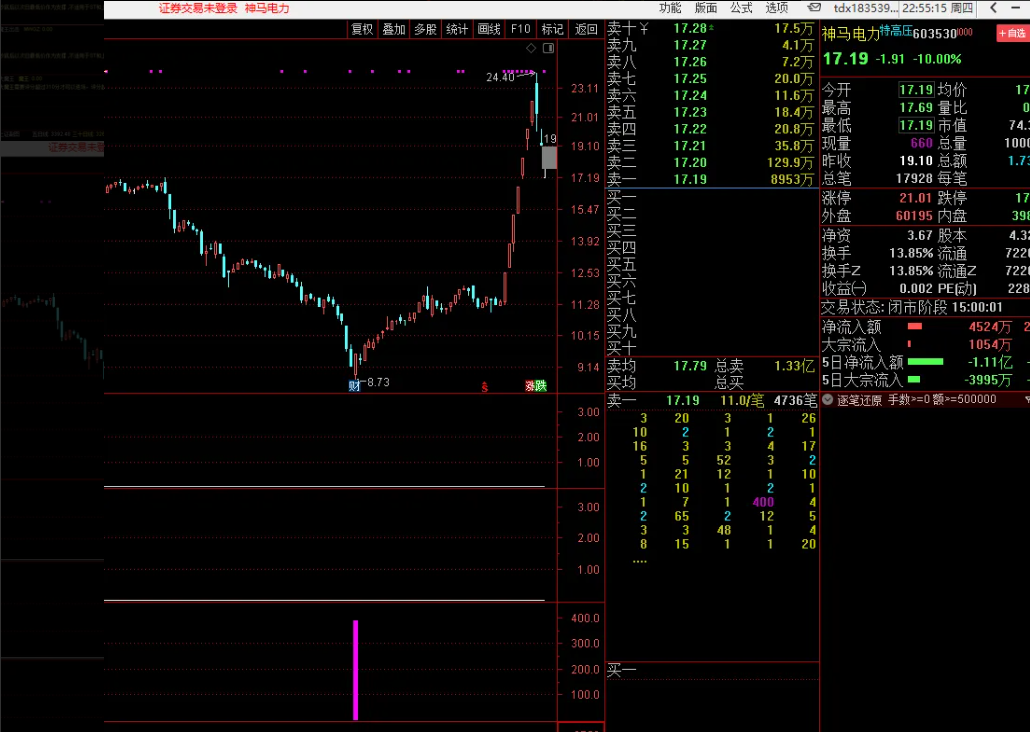Click the blue 财 marker under the chart
The height and width of the screenshot is (732, 1030).
point(354,386)
